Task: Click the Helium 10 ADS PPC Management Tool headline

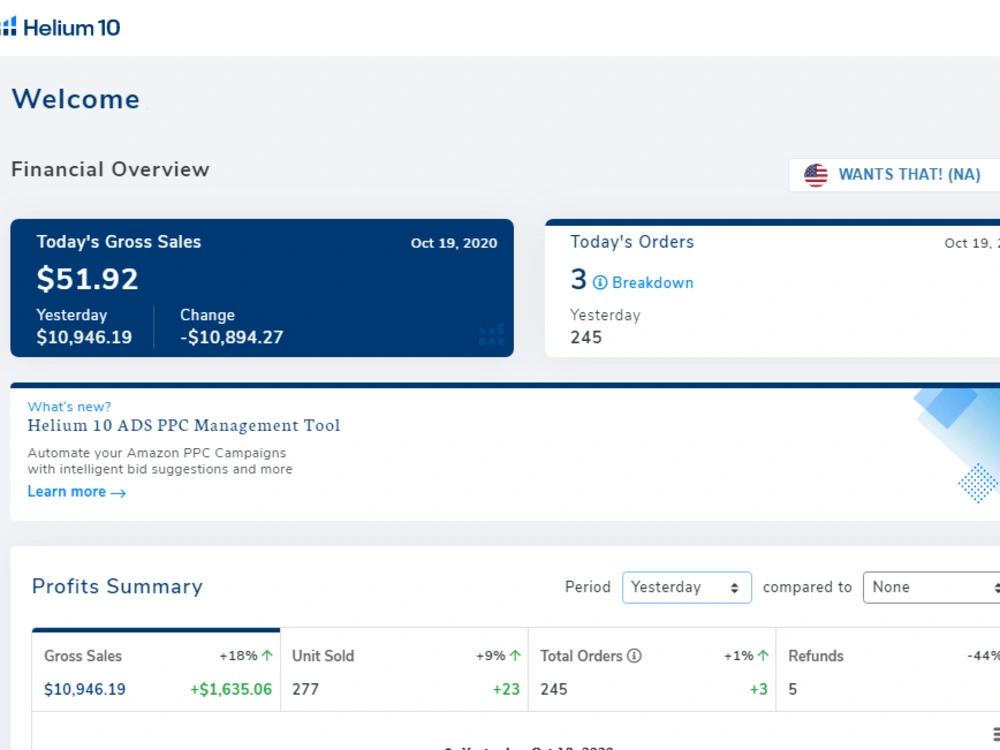Action: pos(184,425)
